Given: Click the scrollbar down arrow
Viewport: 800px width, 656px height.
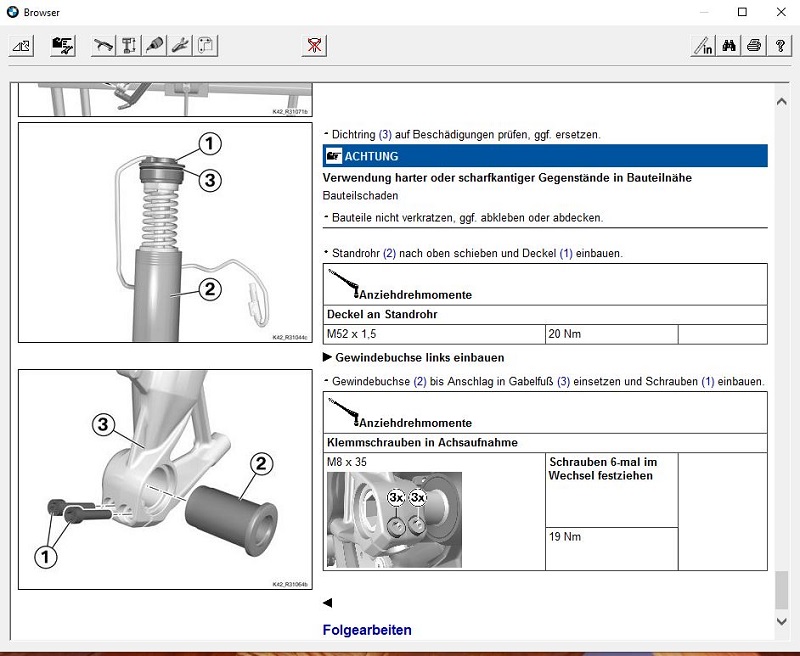Looking at the screenshot, I should pos(782,621).
